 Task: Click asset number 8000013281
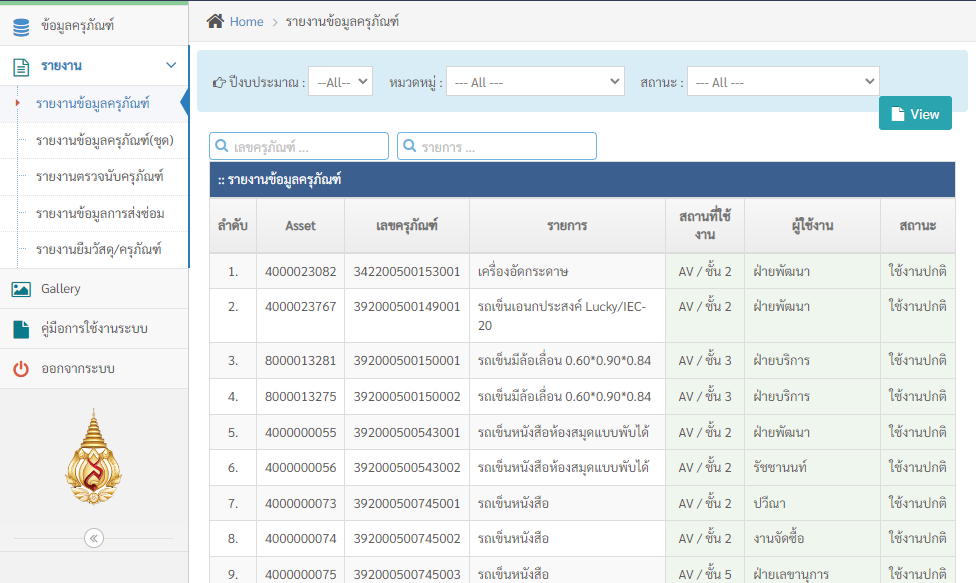tap(301, 360)
